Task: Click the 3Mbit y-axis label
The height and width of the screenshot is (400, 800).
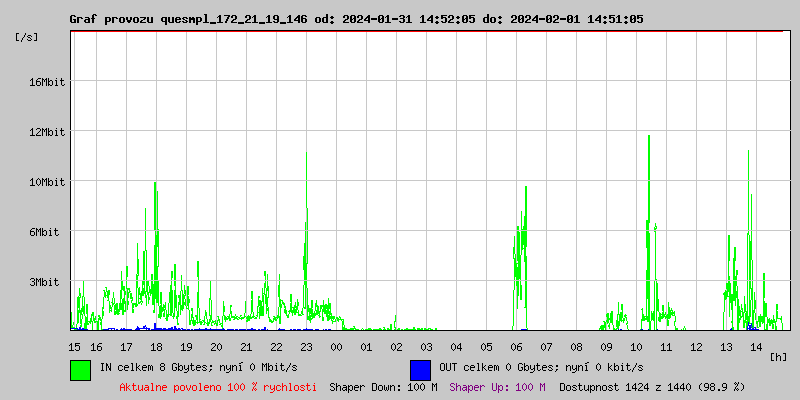Action: pyautogui.click(x=44, y=283)
